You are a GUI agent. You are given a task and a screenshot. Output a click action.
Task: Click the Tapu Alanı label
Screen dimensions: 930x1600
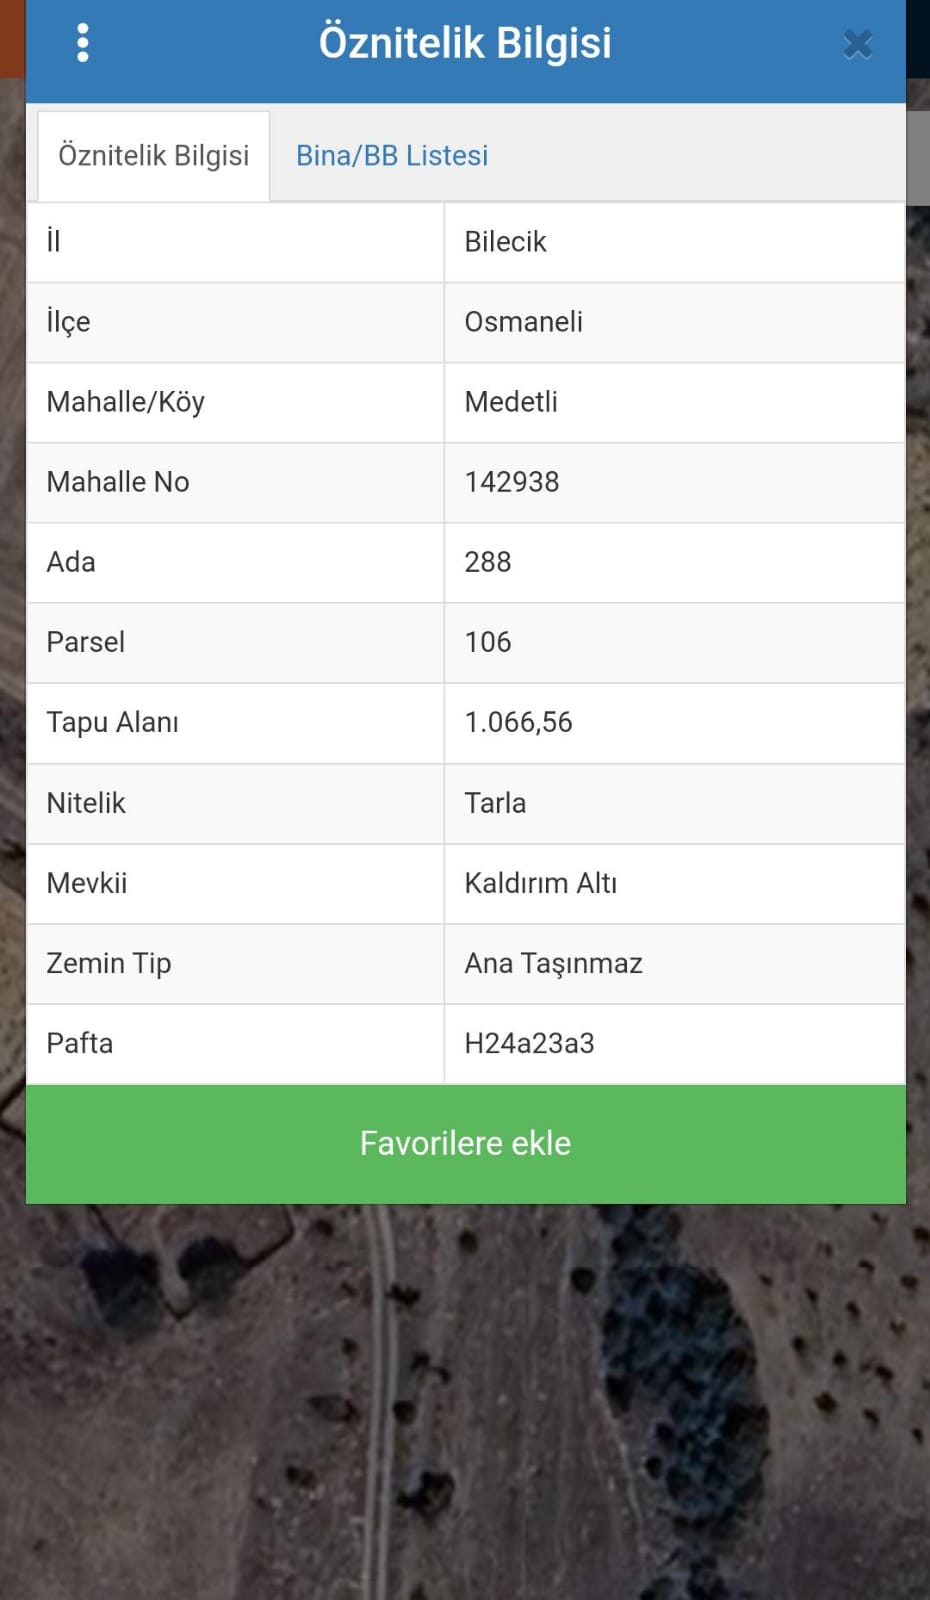click(113, 723)
